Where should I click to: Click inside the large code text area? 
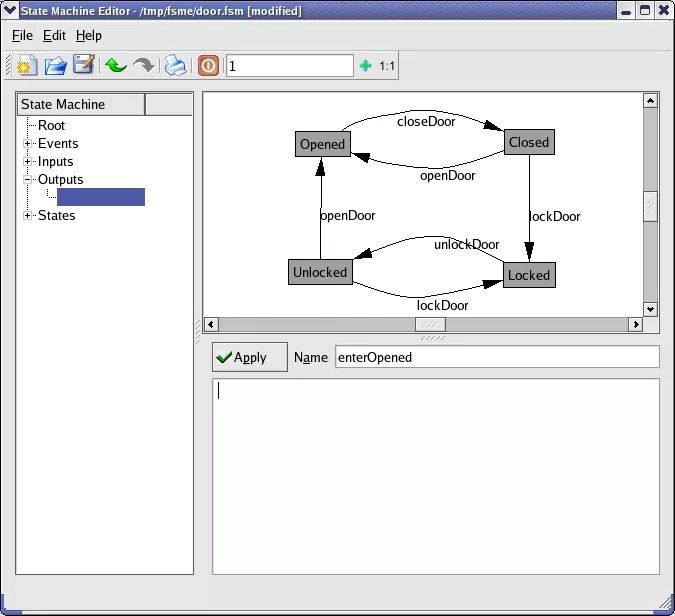pyautogui.click(x=436, y=476)
